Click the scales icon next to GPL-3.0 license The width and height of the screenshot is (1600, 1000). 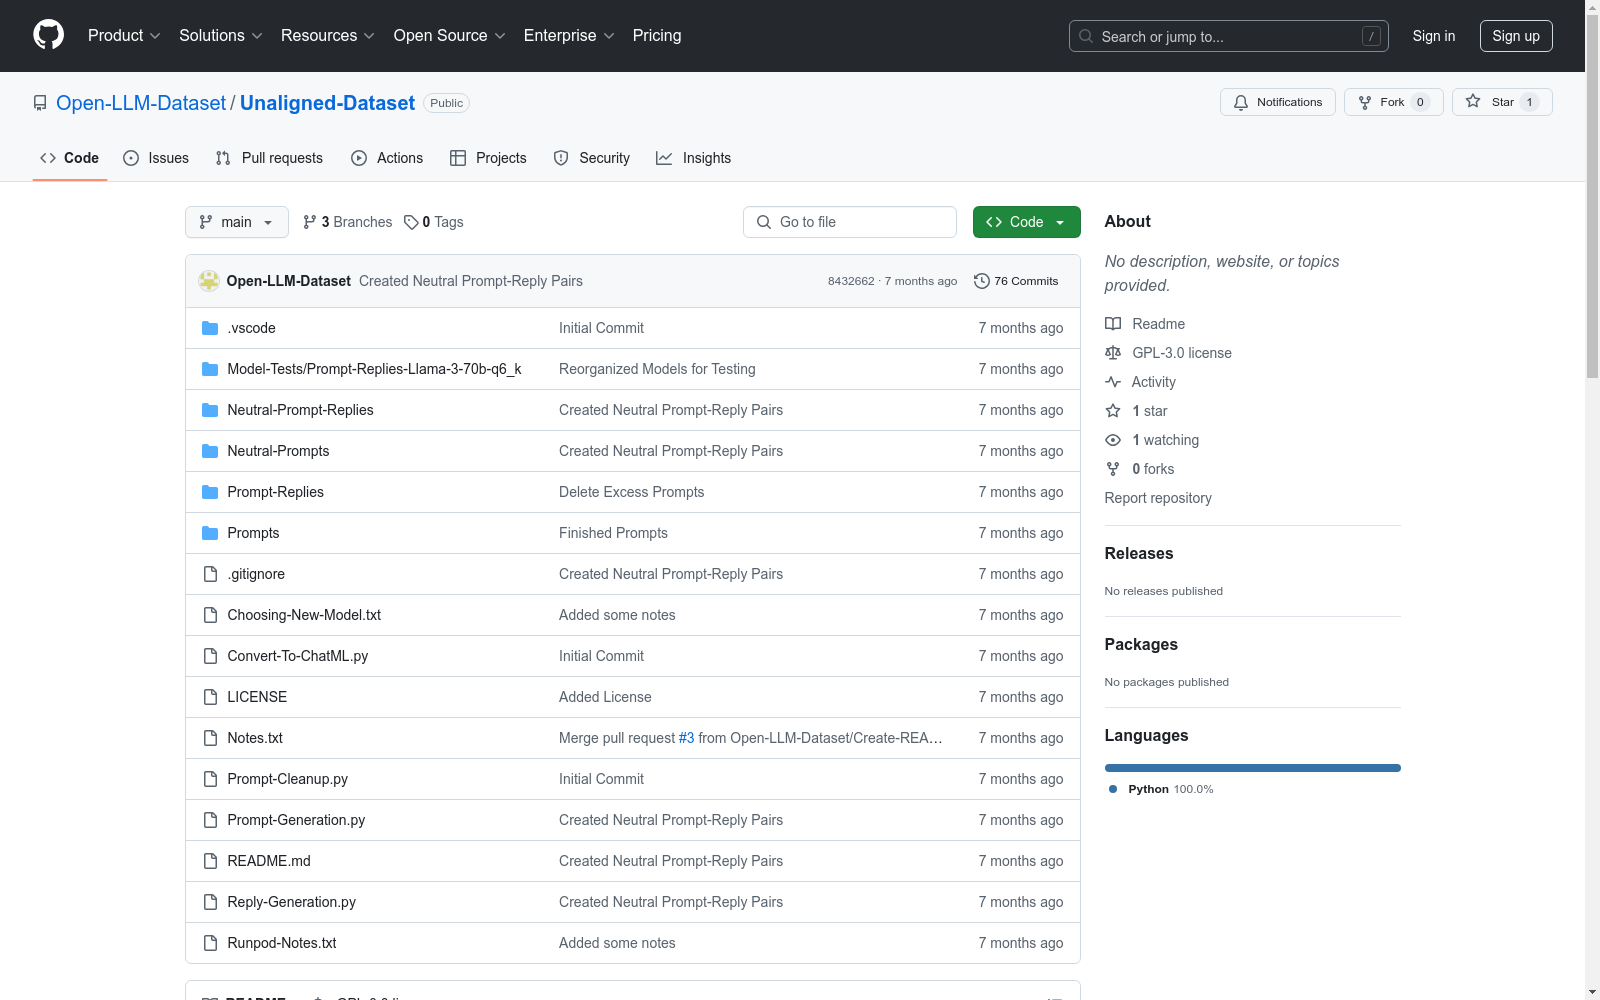click(1113, 353)
